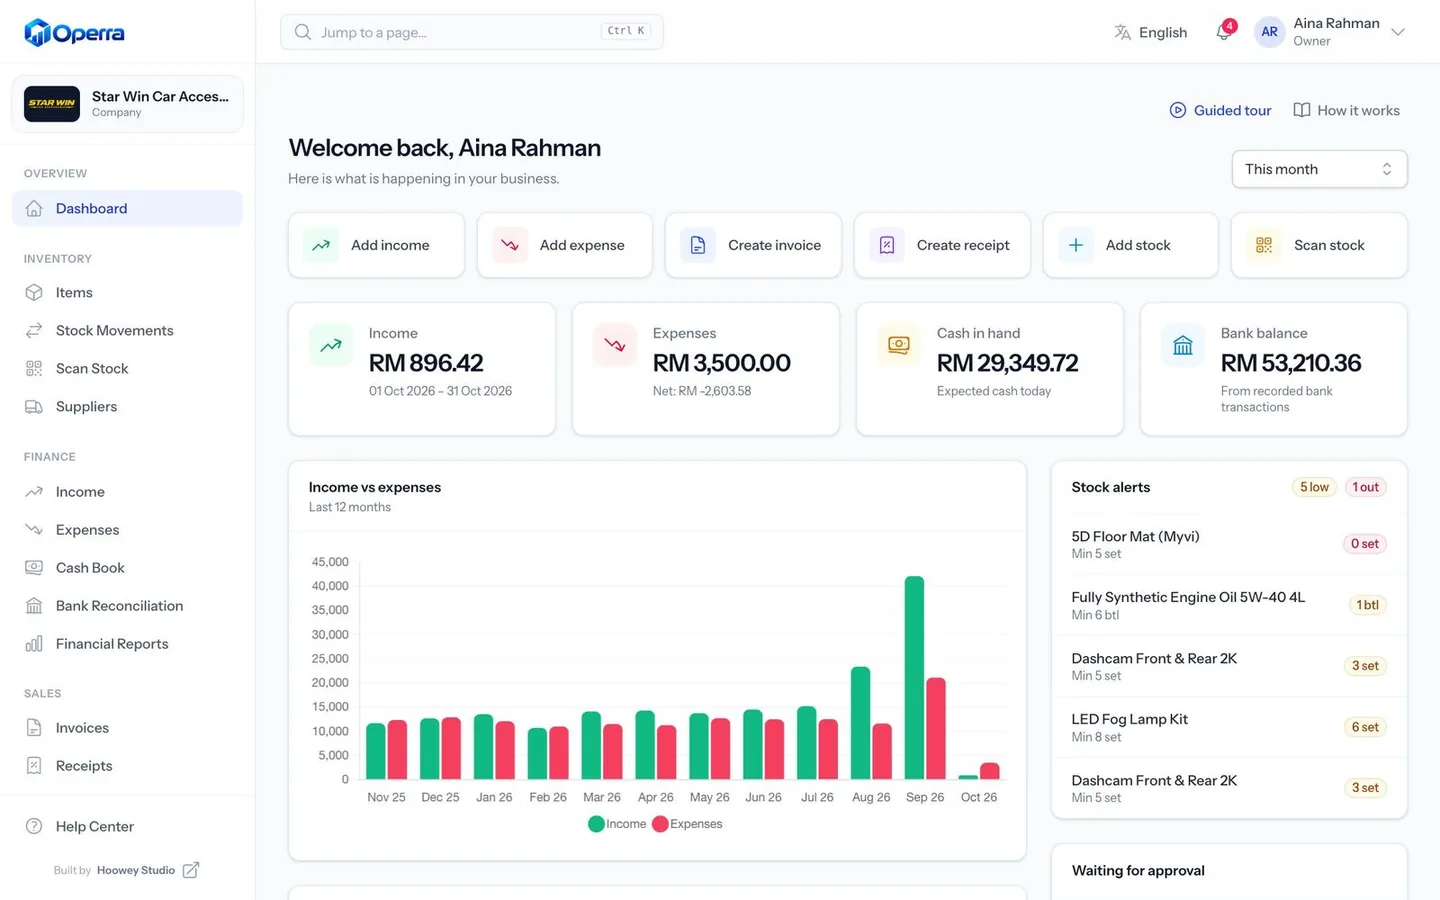Click the Cash in hand banknote icon
Screen dimensions: 1440x900
[x=899, y=346]
